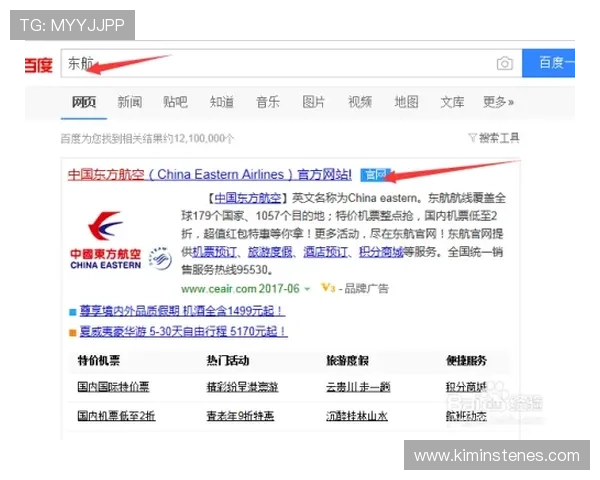Viewport: 600px width, 480px height.
Task: Open the 机票预订 link
Action: 215,252
